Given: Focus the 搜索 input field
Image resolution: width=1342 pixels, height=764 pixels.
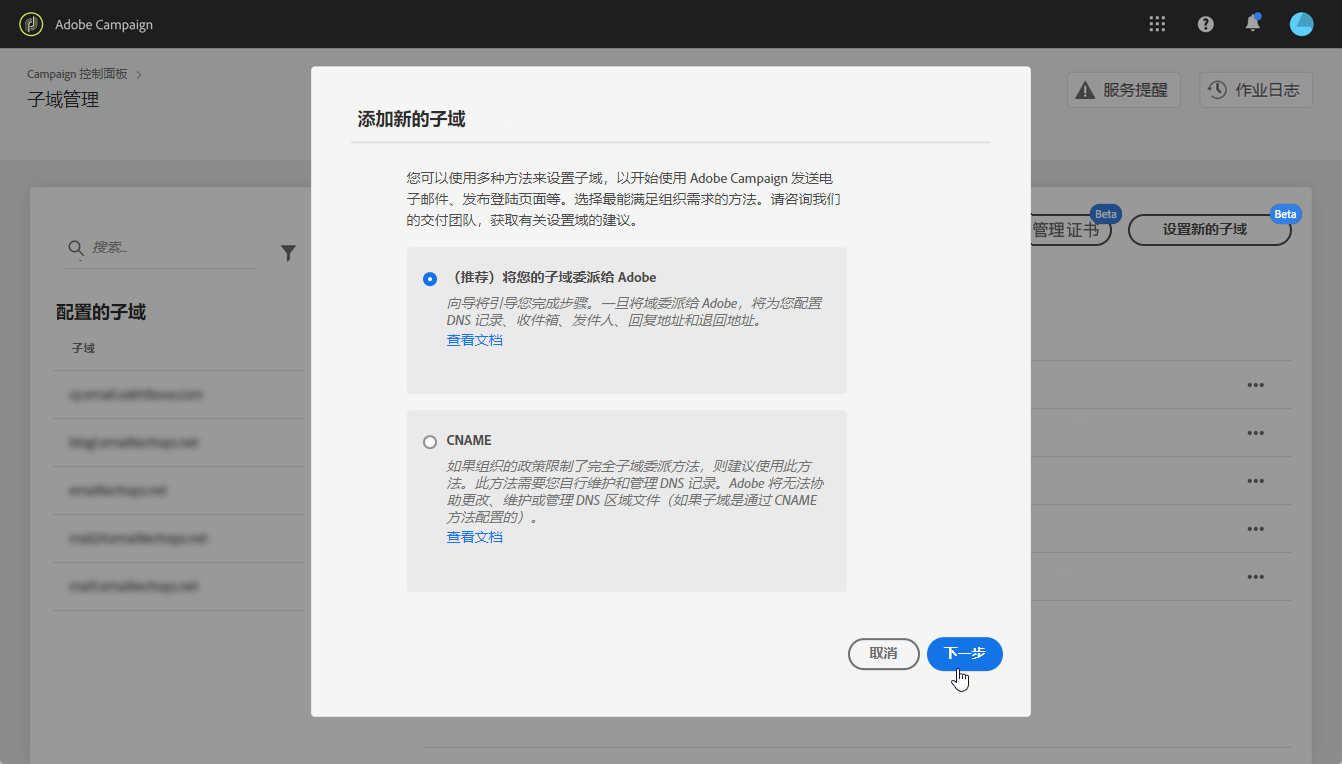Looking at the screenshot, I should (x=161, y=248).
